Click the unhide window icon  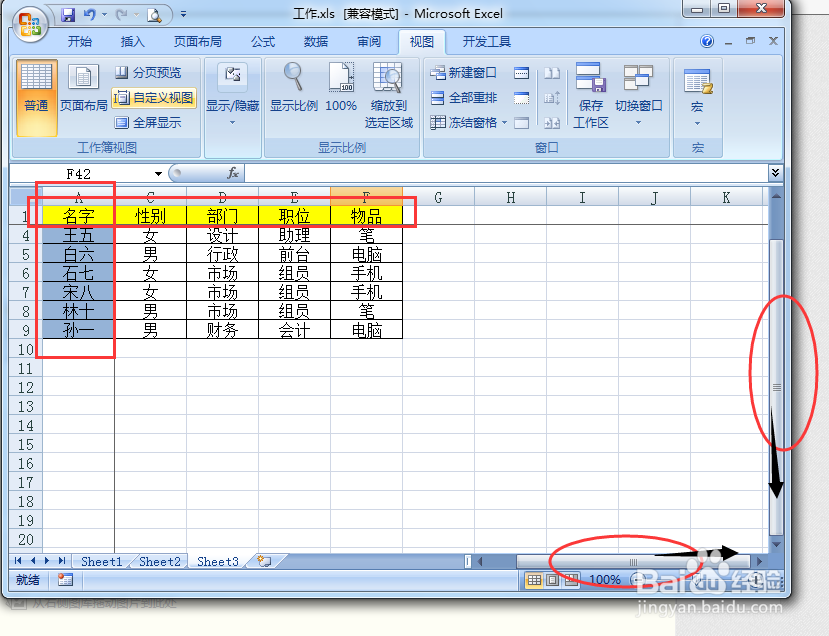(521, 123)
